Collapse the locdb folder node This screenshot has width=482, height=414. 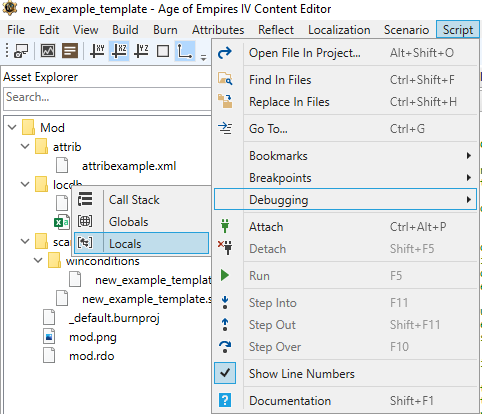click(x=25, y=184)
